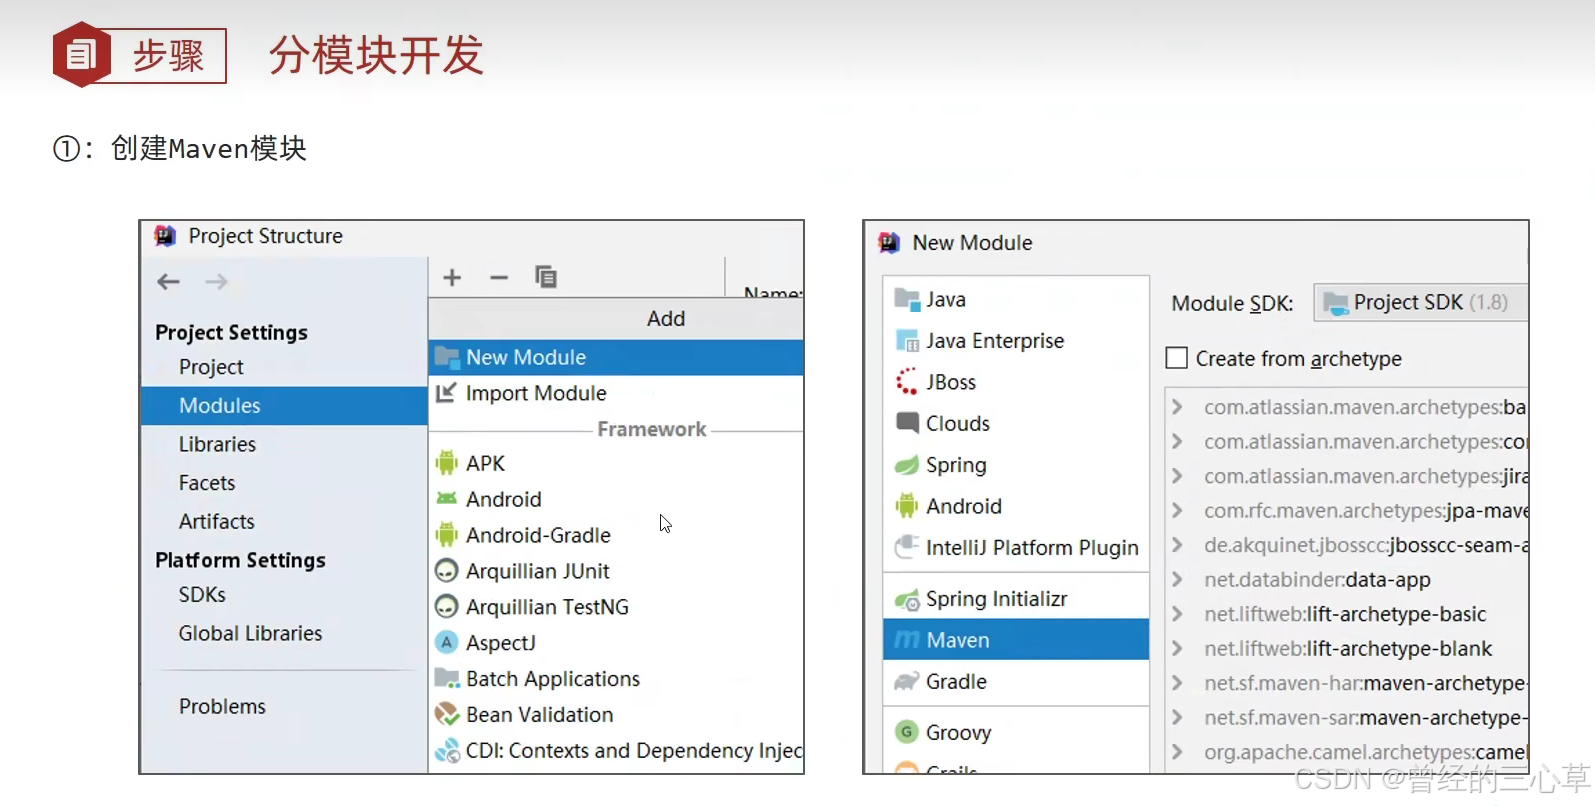The image size is (1595, 806).
Task: Select the Gradle label in New Module
Action: point(956,681)
